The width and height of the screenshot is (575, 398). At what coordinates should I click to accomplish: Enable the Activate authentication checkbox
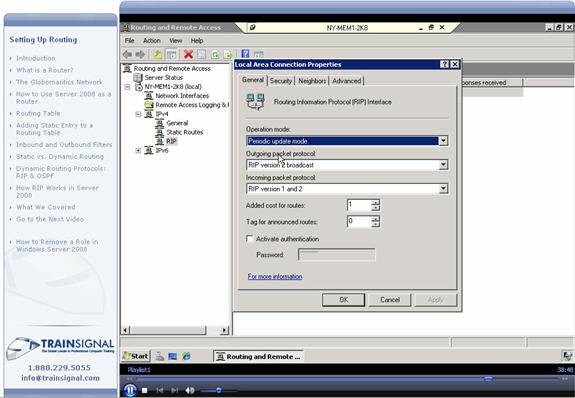click(250, 239)
